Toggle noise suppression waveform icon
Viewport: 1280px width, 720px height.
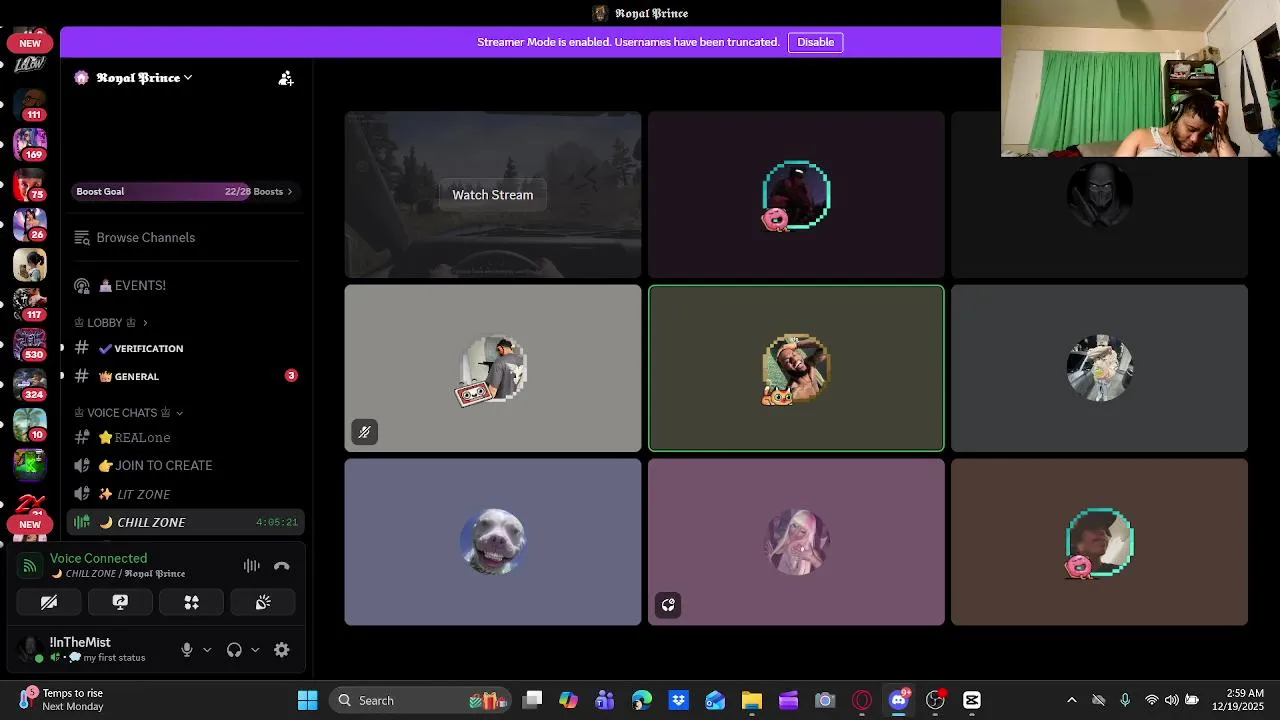tap(251, 566)
